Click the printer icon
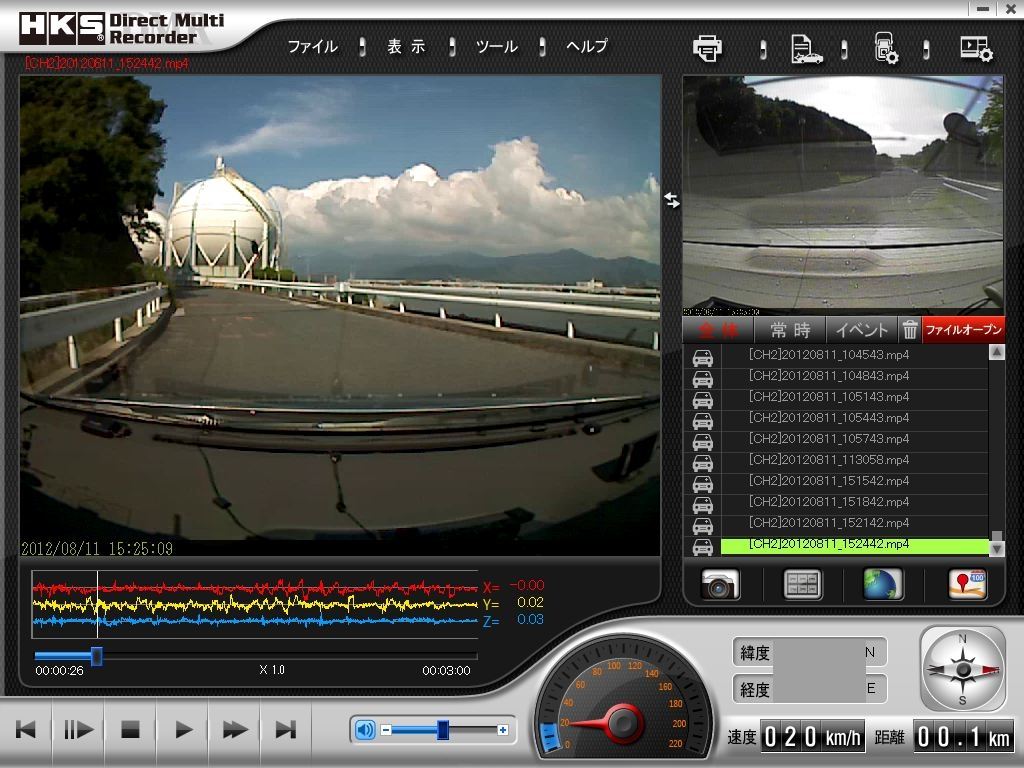Image resolution: width=1024 pixels, height=768 pixels. (707, 48)
